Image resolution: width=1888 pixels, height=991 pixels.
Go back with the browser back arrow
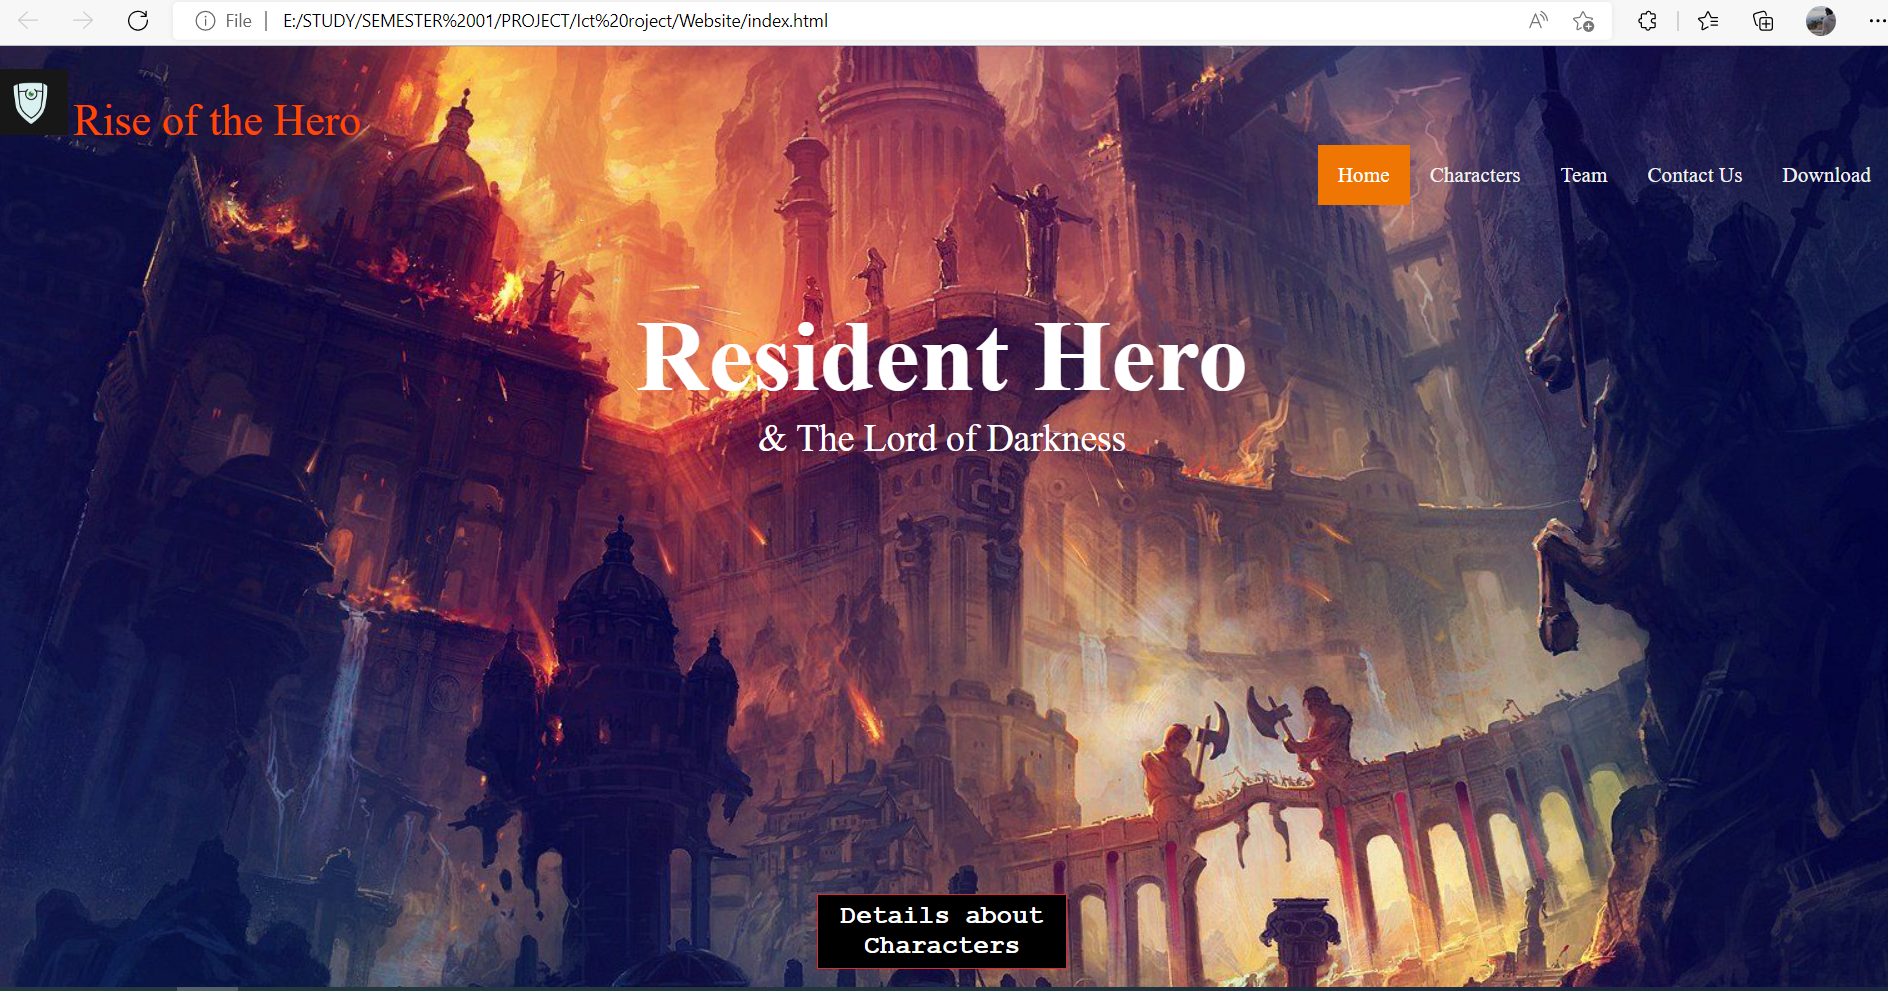tap(28, 21)
